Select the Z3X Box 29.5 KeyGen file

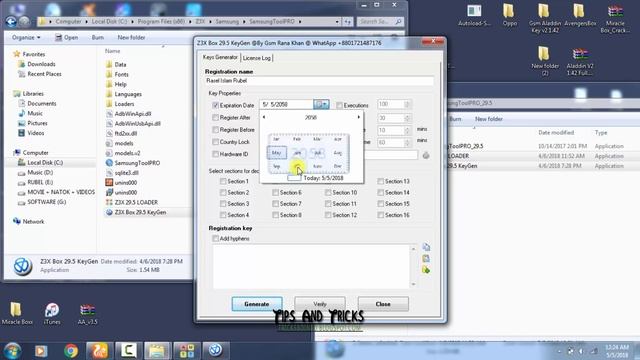(x=140, y=212)
